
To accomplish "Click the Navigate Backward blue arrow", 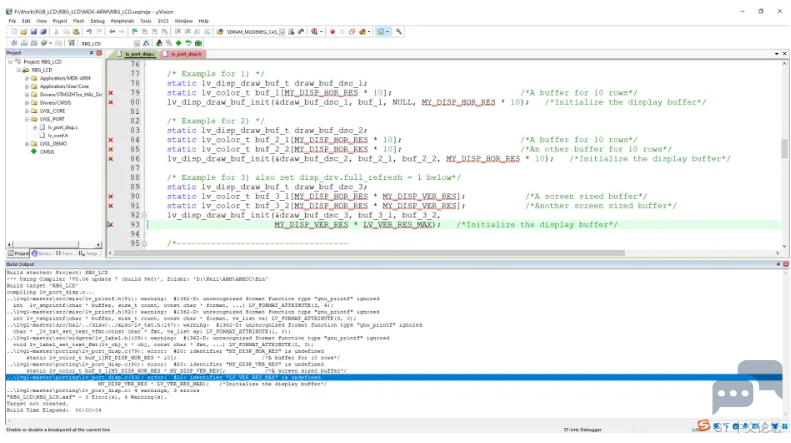I will click(x=112, y=32).
